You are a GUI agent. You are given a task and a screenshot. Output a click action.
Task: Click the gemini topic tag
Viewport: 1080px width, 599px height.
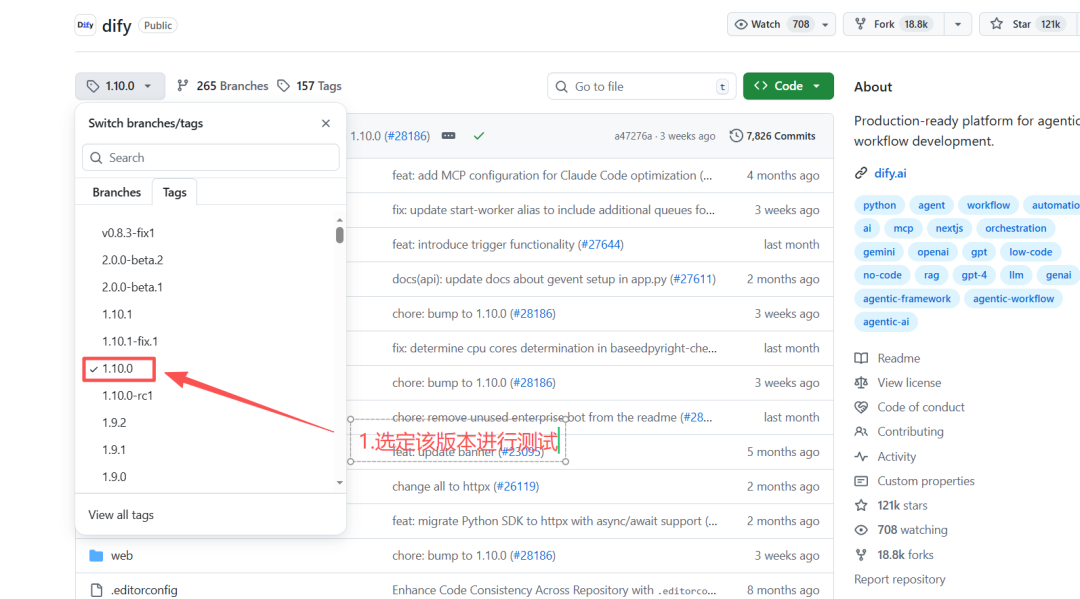point(879,252)
